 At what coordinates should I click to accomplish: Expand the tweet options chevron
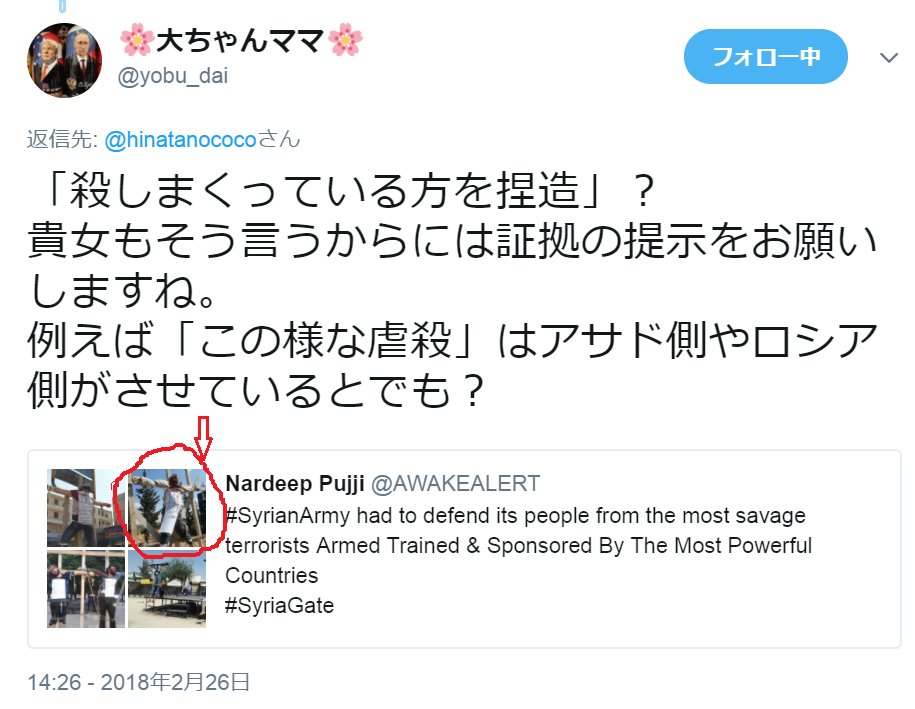click(889, 57)
